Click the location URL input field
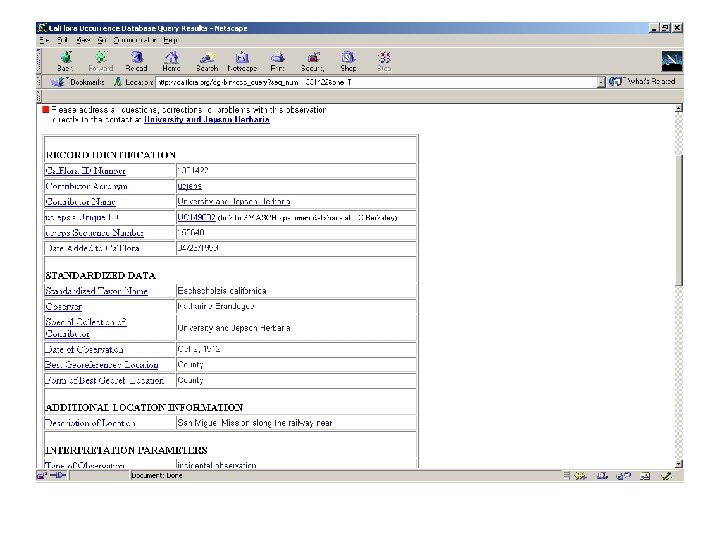The height and width of the screenshot is (540, 720). (377, 82)
